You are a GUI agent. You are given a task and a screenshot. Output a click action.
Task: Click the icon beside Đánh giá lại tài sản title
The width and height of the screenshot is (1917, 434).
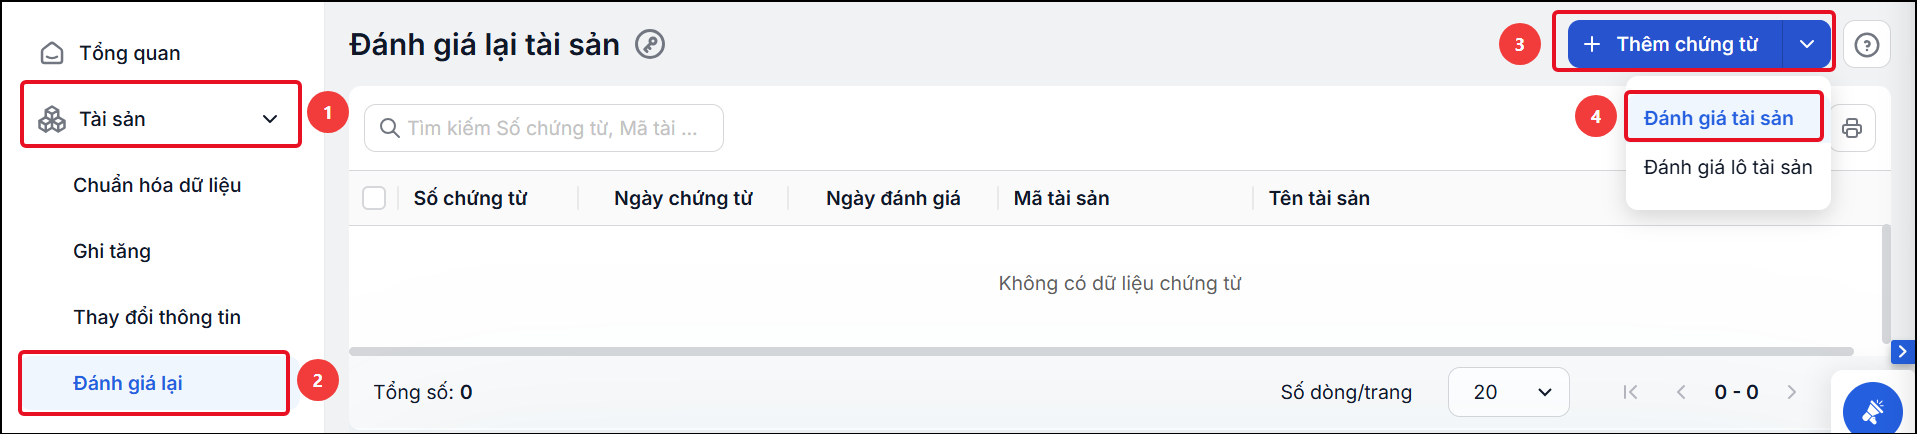pos(650,45)
